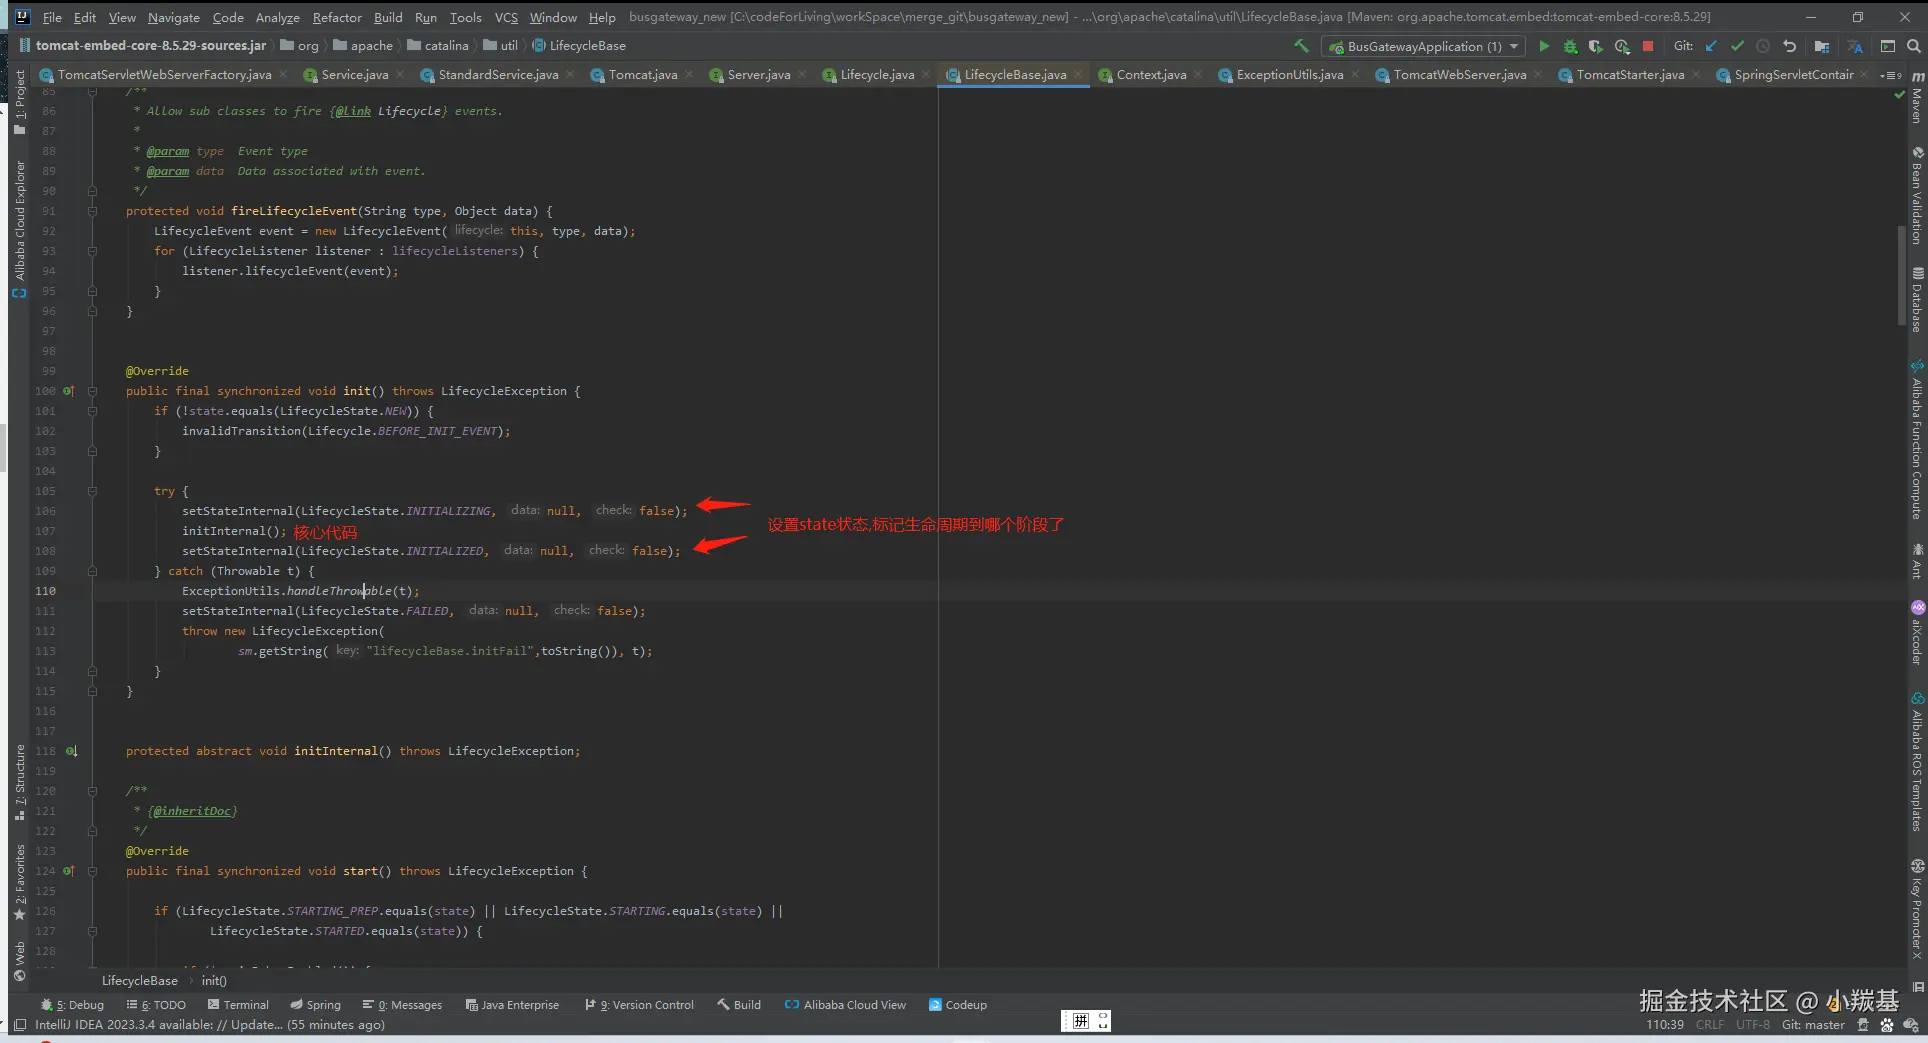Collapse the try block fold in init()
1928x1043 pixels.
coord(92,491)
